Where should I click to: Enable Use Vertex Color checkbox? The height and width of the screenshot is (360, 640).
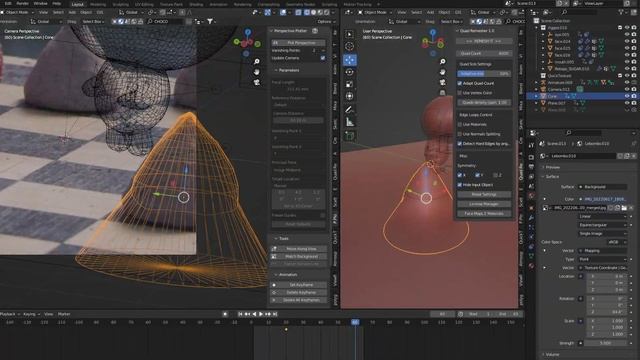click(x=460, y=93)
